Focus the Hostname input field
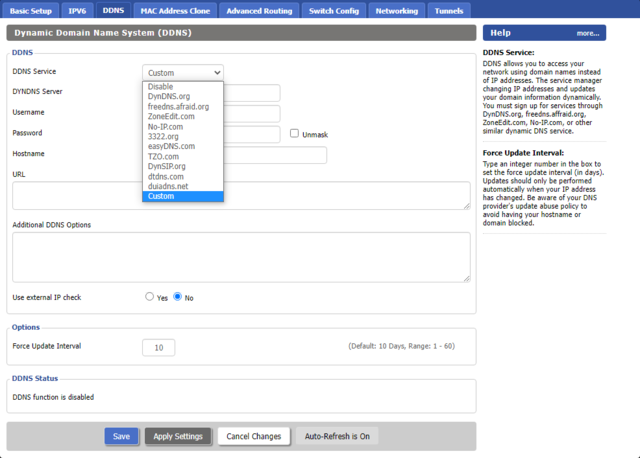 point(275,155)
